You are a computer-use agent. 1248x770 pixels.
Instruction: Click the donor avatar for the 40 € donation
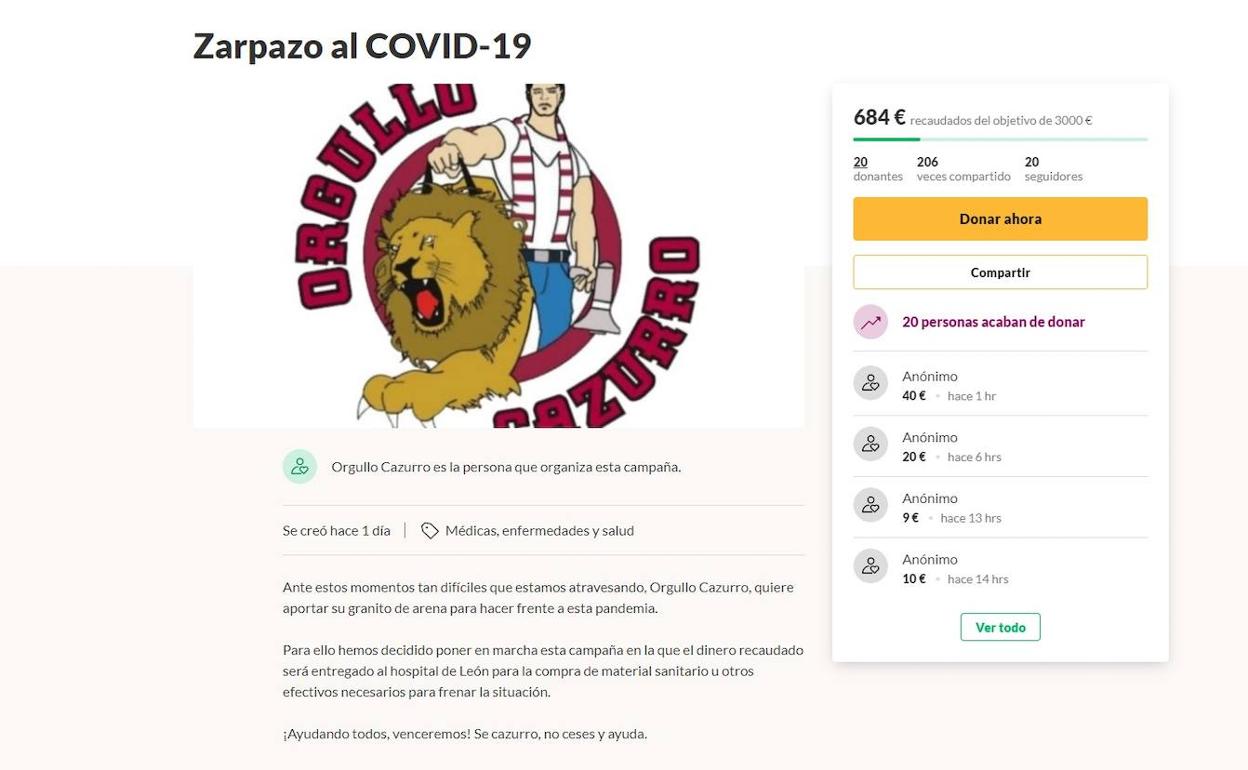point(870,383)
